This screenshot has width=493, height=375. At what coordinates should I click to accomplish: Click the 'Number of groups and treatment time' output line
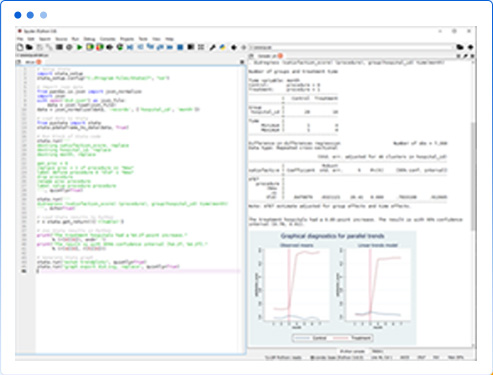coord(293,71)
